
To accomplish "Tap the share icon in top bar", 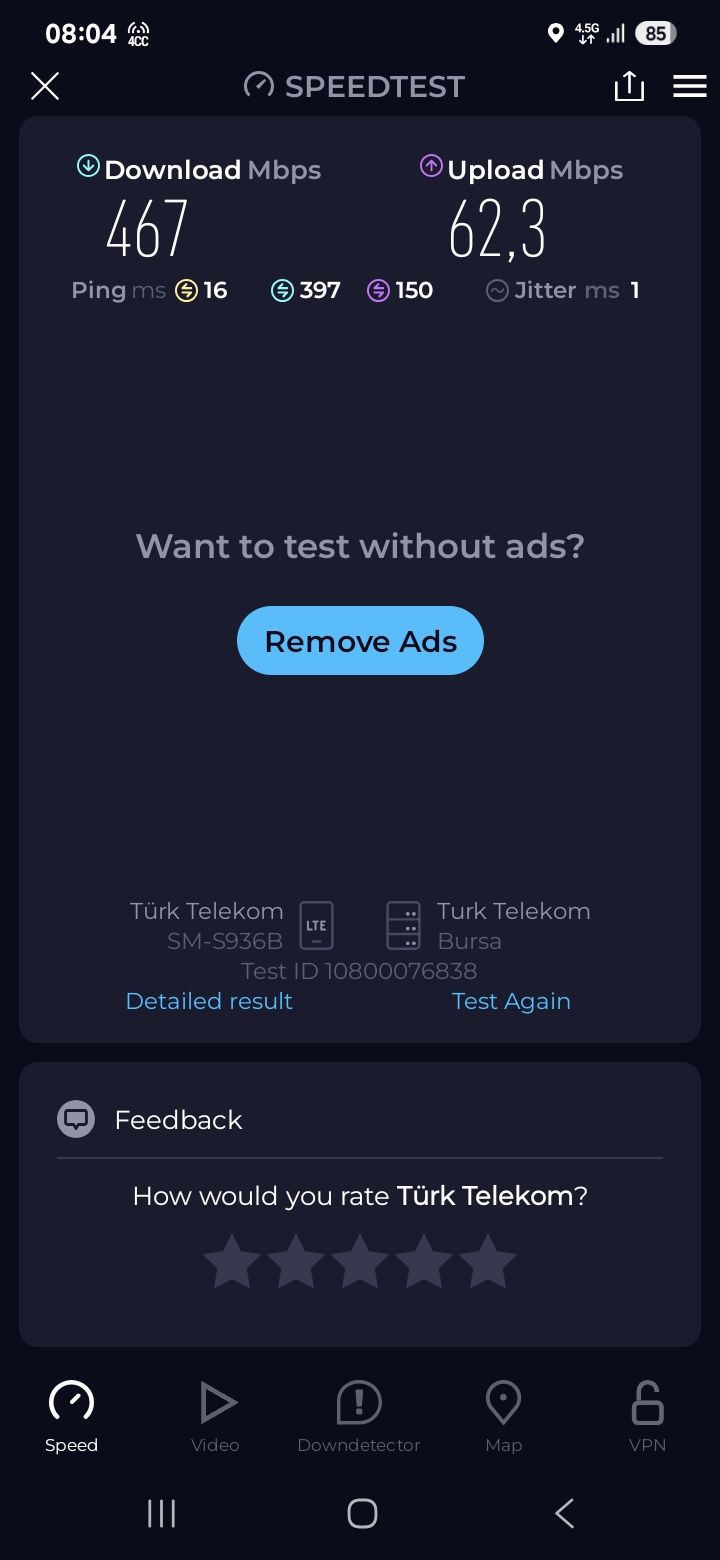I will pos(629,86).
